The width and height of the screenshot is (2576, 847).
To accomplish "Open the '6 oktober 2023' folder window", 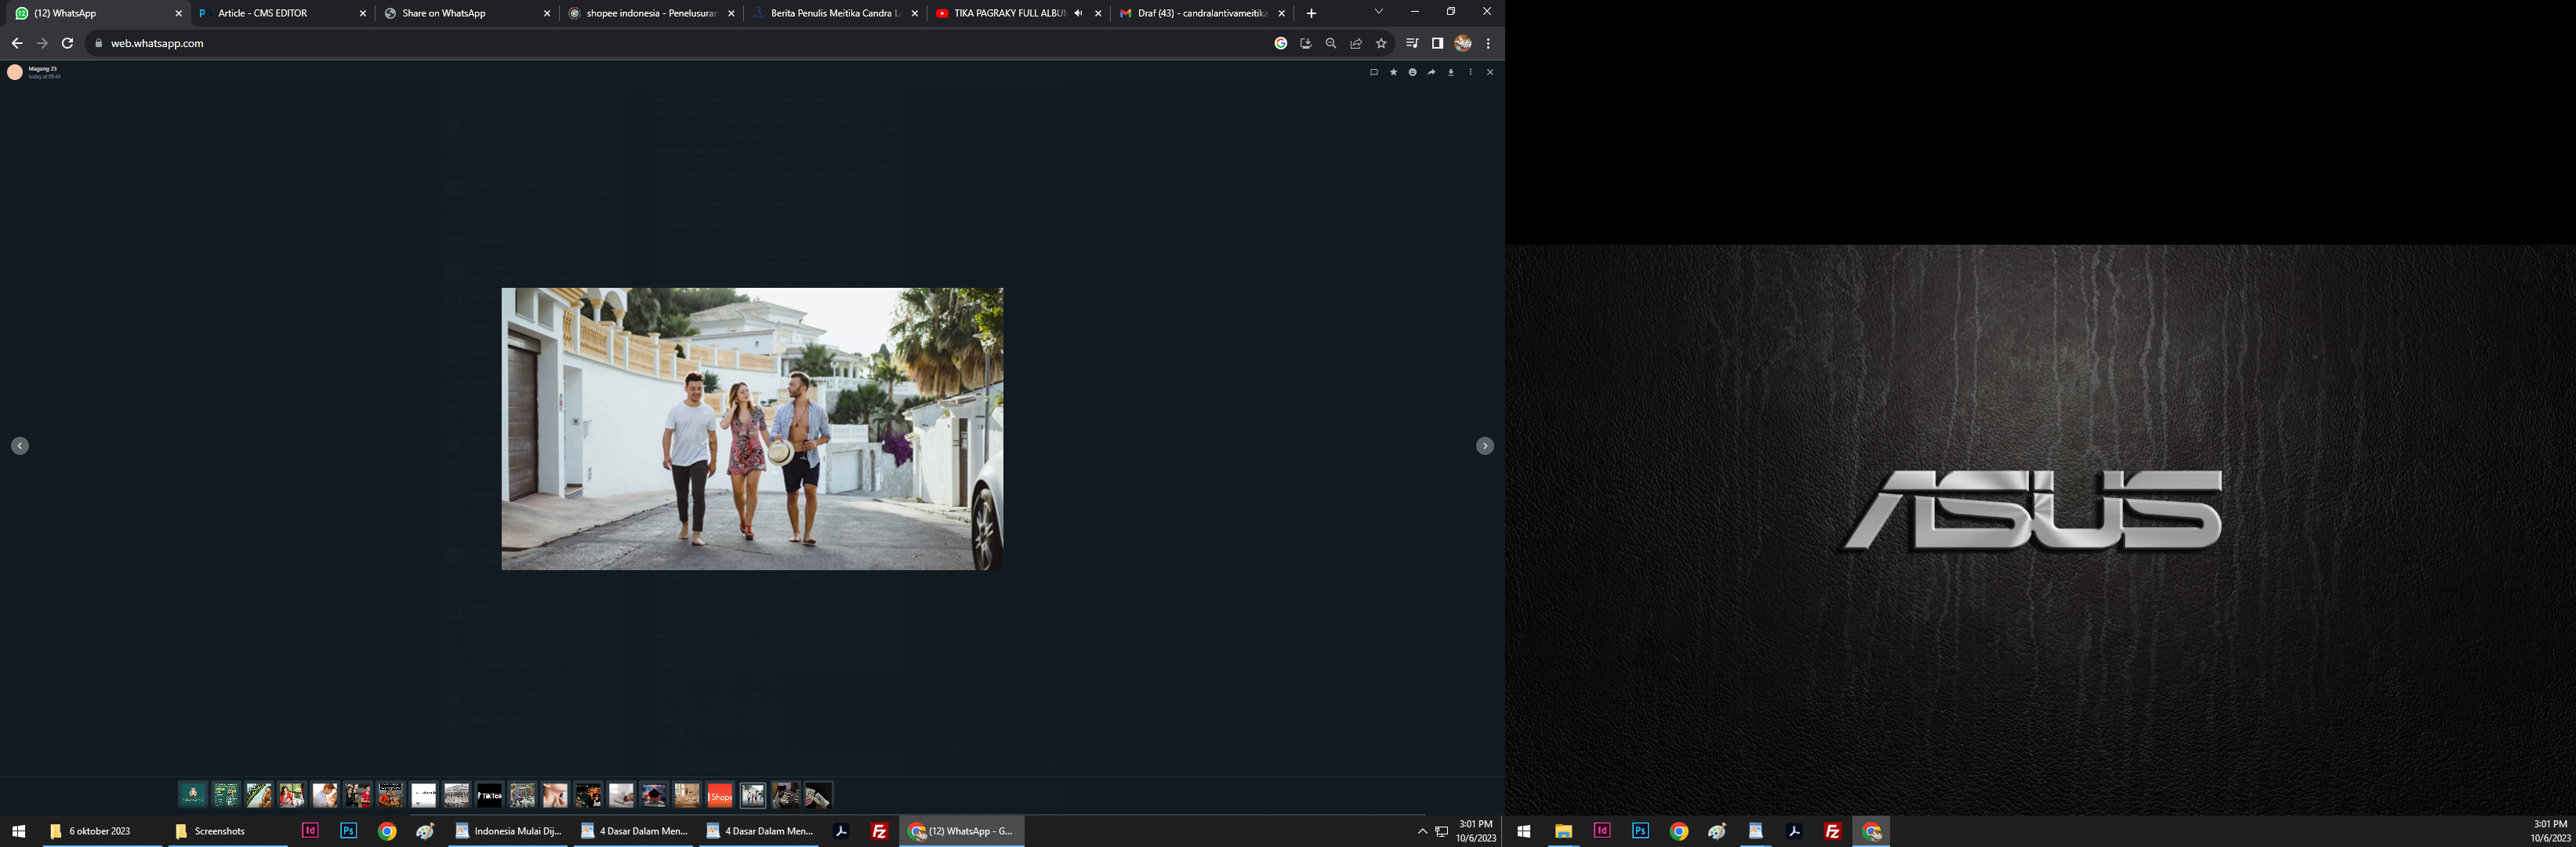I will tap(102, 831).
